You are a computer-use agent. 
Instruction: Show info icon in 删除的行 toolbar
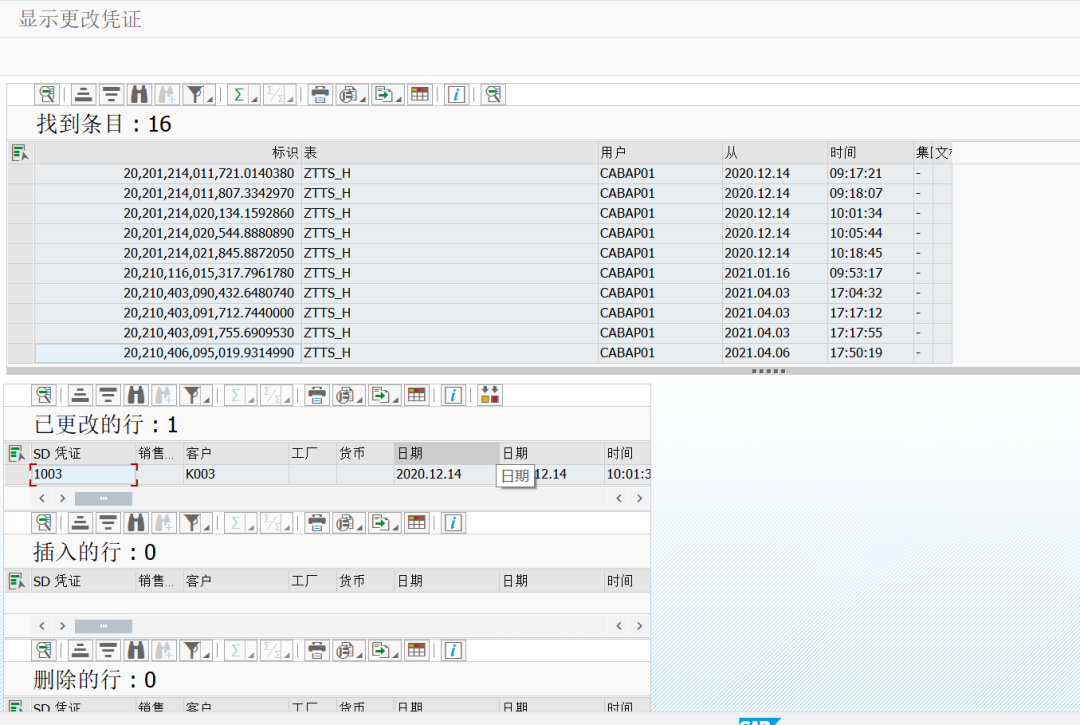pos(453,650)
